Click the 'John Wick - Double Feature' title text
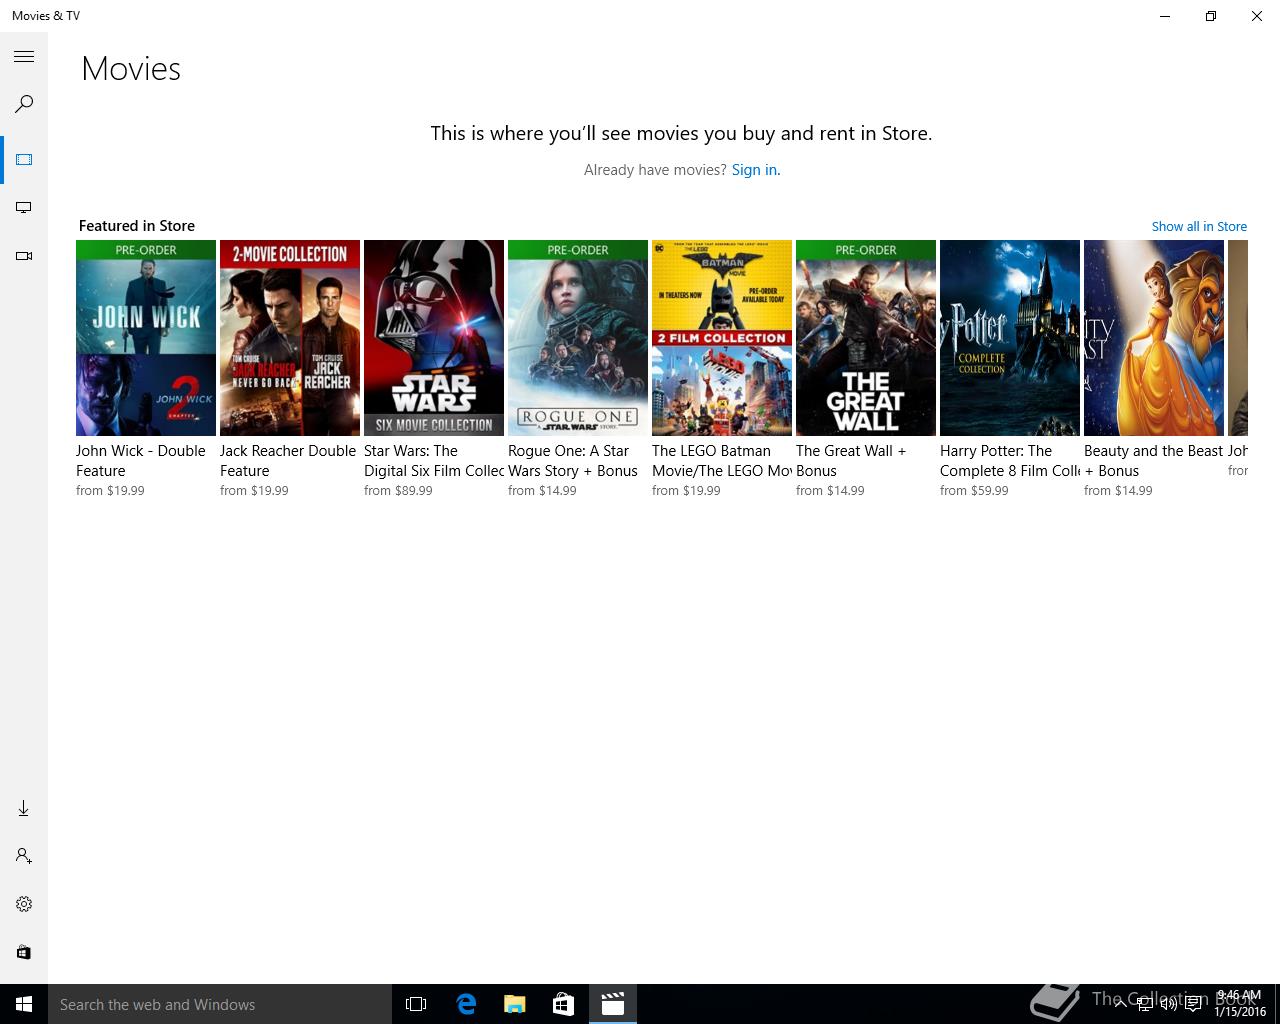1280x1024 pixels. (x=141, y=461)
